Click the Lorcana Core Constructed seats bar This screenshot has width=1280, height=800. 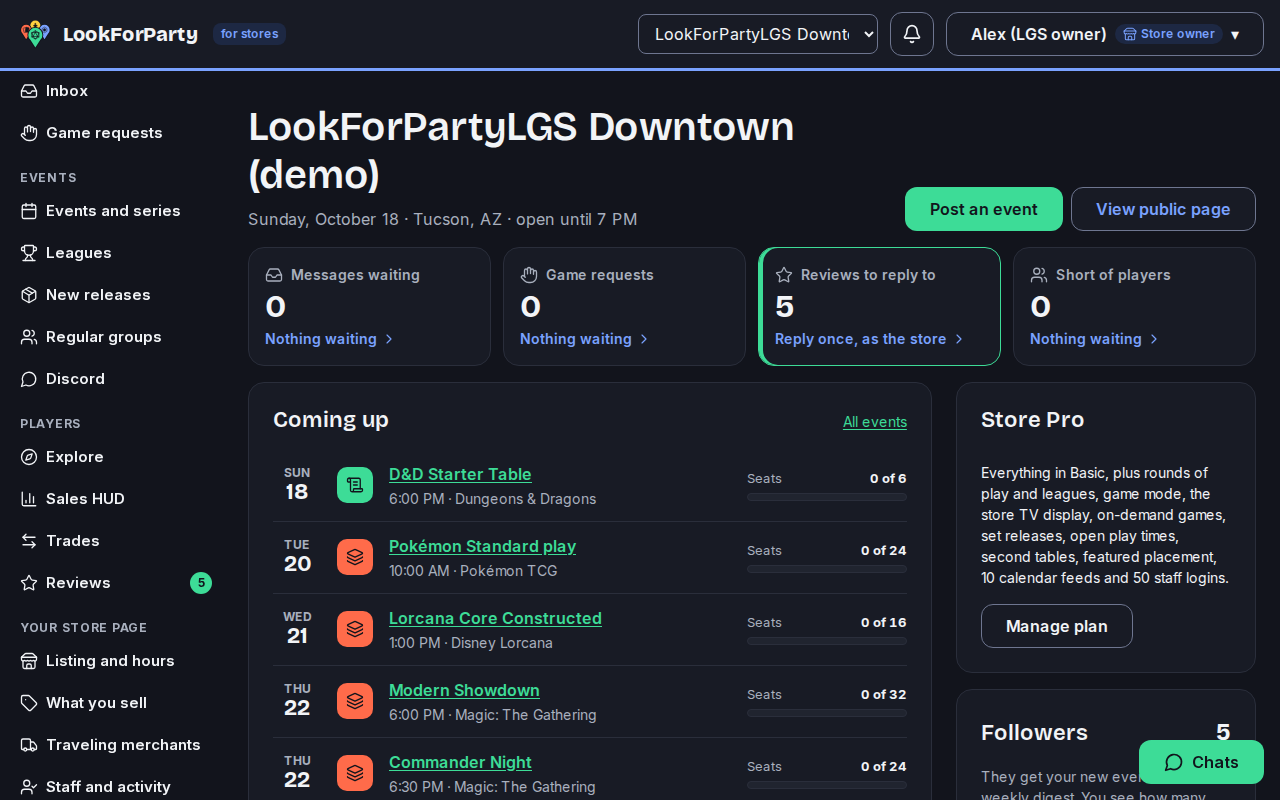click(827, 641)
